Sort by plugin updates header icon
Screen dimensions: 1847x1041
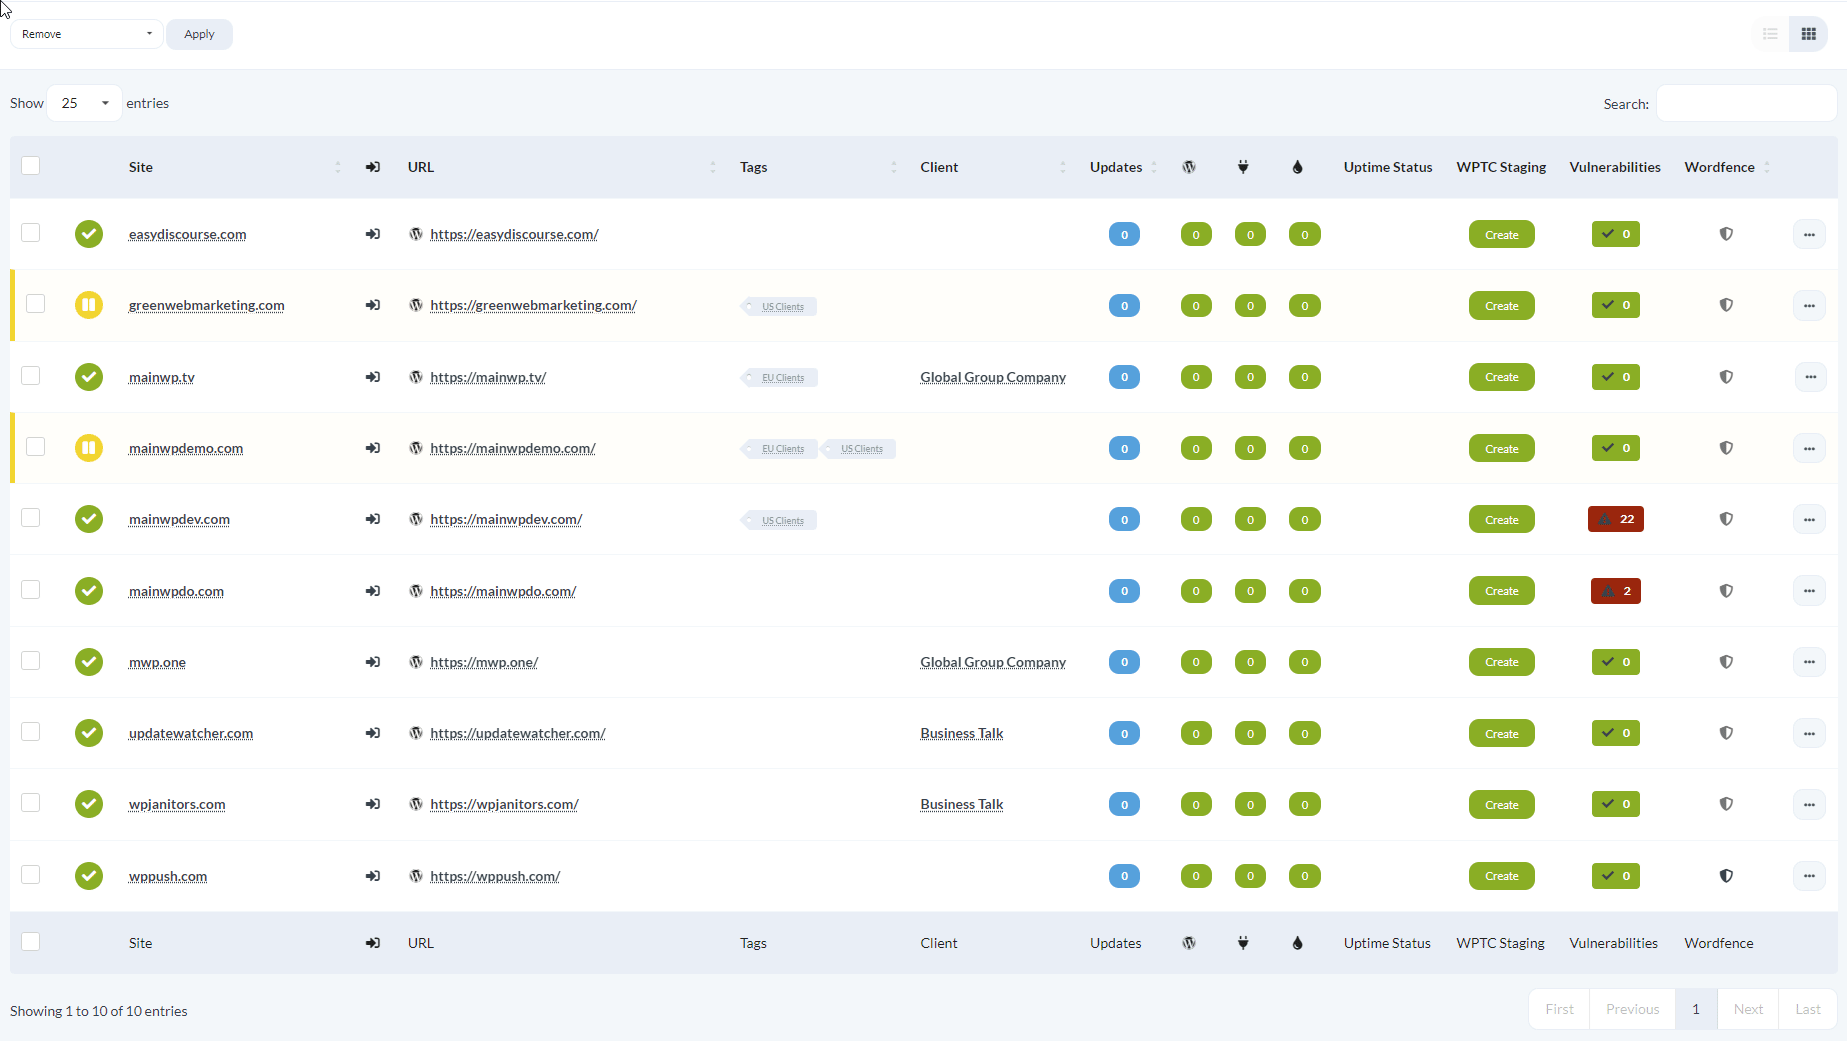point(1243,167)
